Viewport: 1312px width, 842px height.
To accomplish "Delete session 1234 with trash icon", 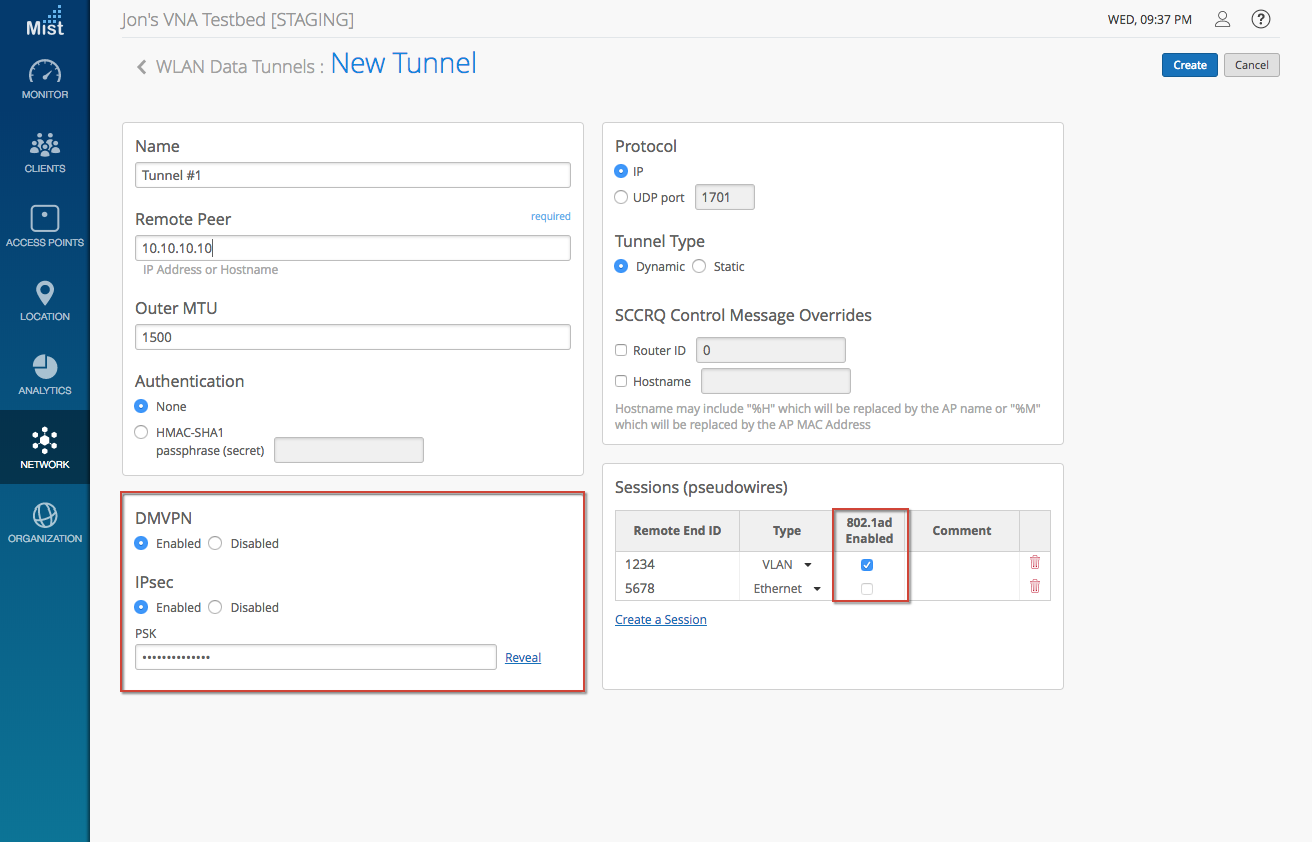I will 1034,563.
